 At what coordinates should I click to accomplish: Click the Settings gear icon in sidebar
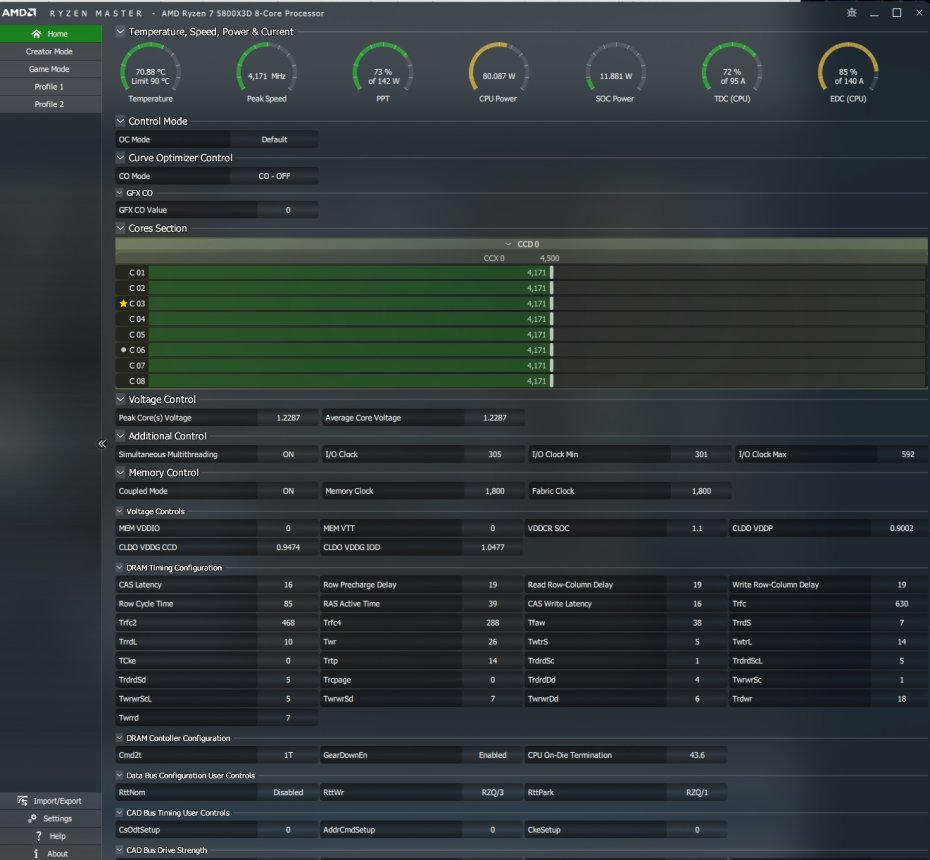[x=32, y=818]
